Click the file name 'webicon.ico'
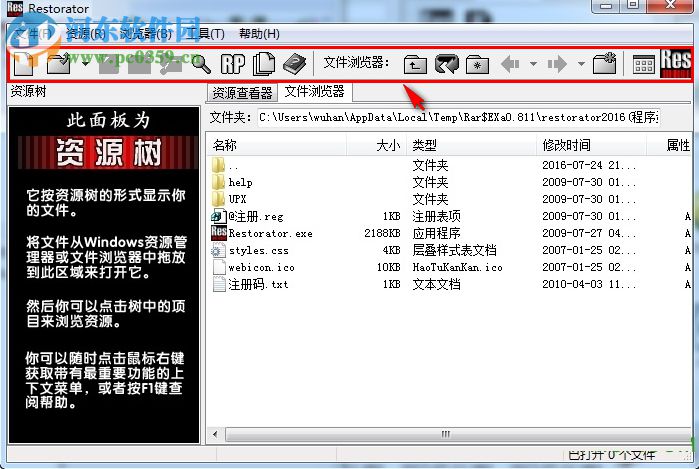 pos(262,267)
